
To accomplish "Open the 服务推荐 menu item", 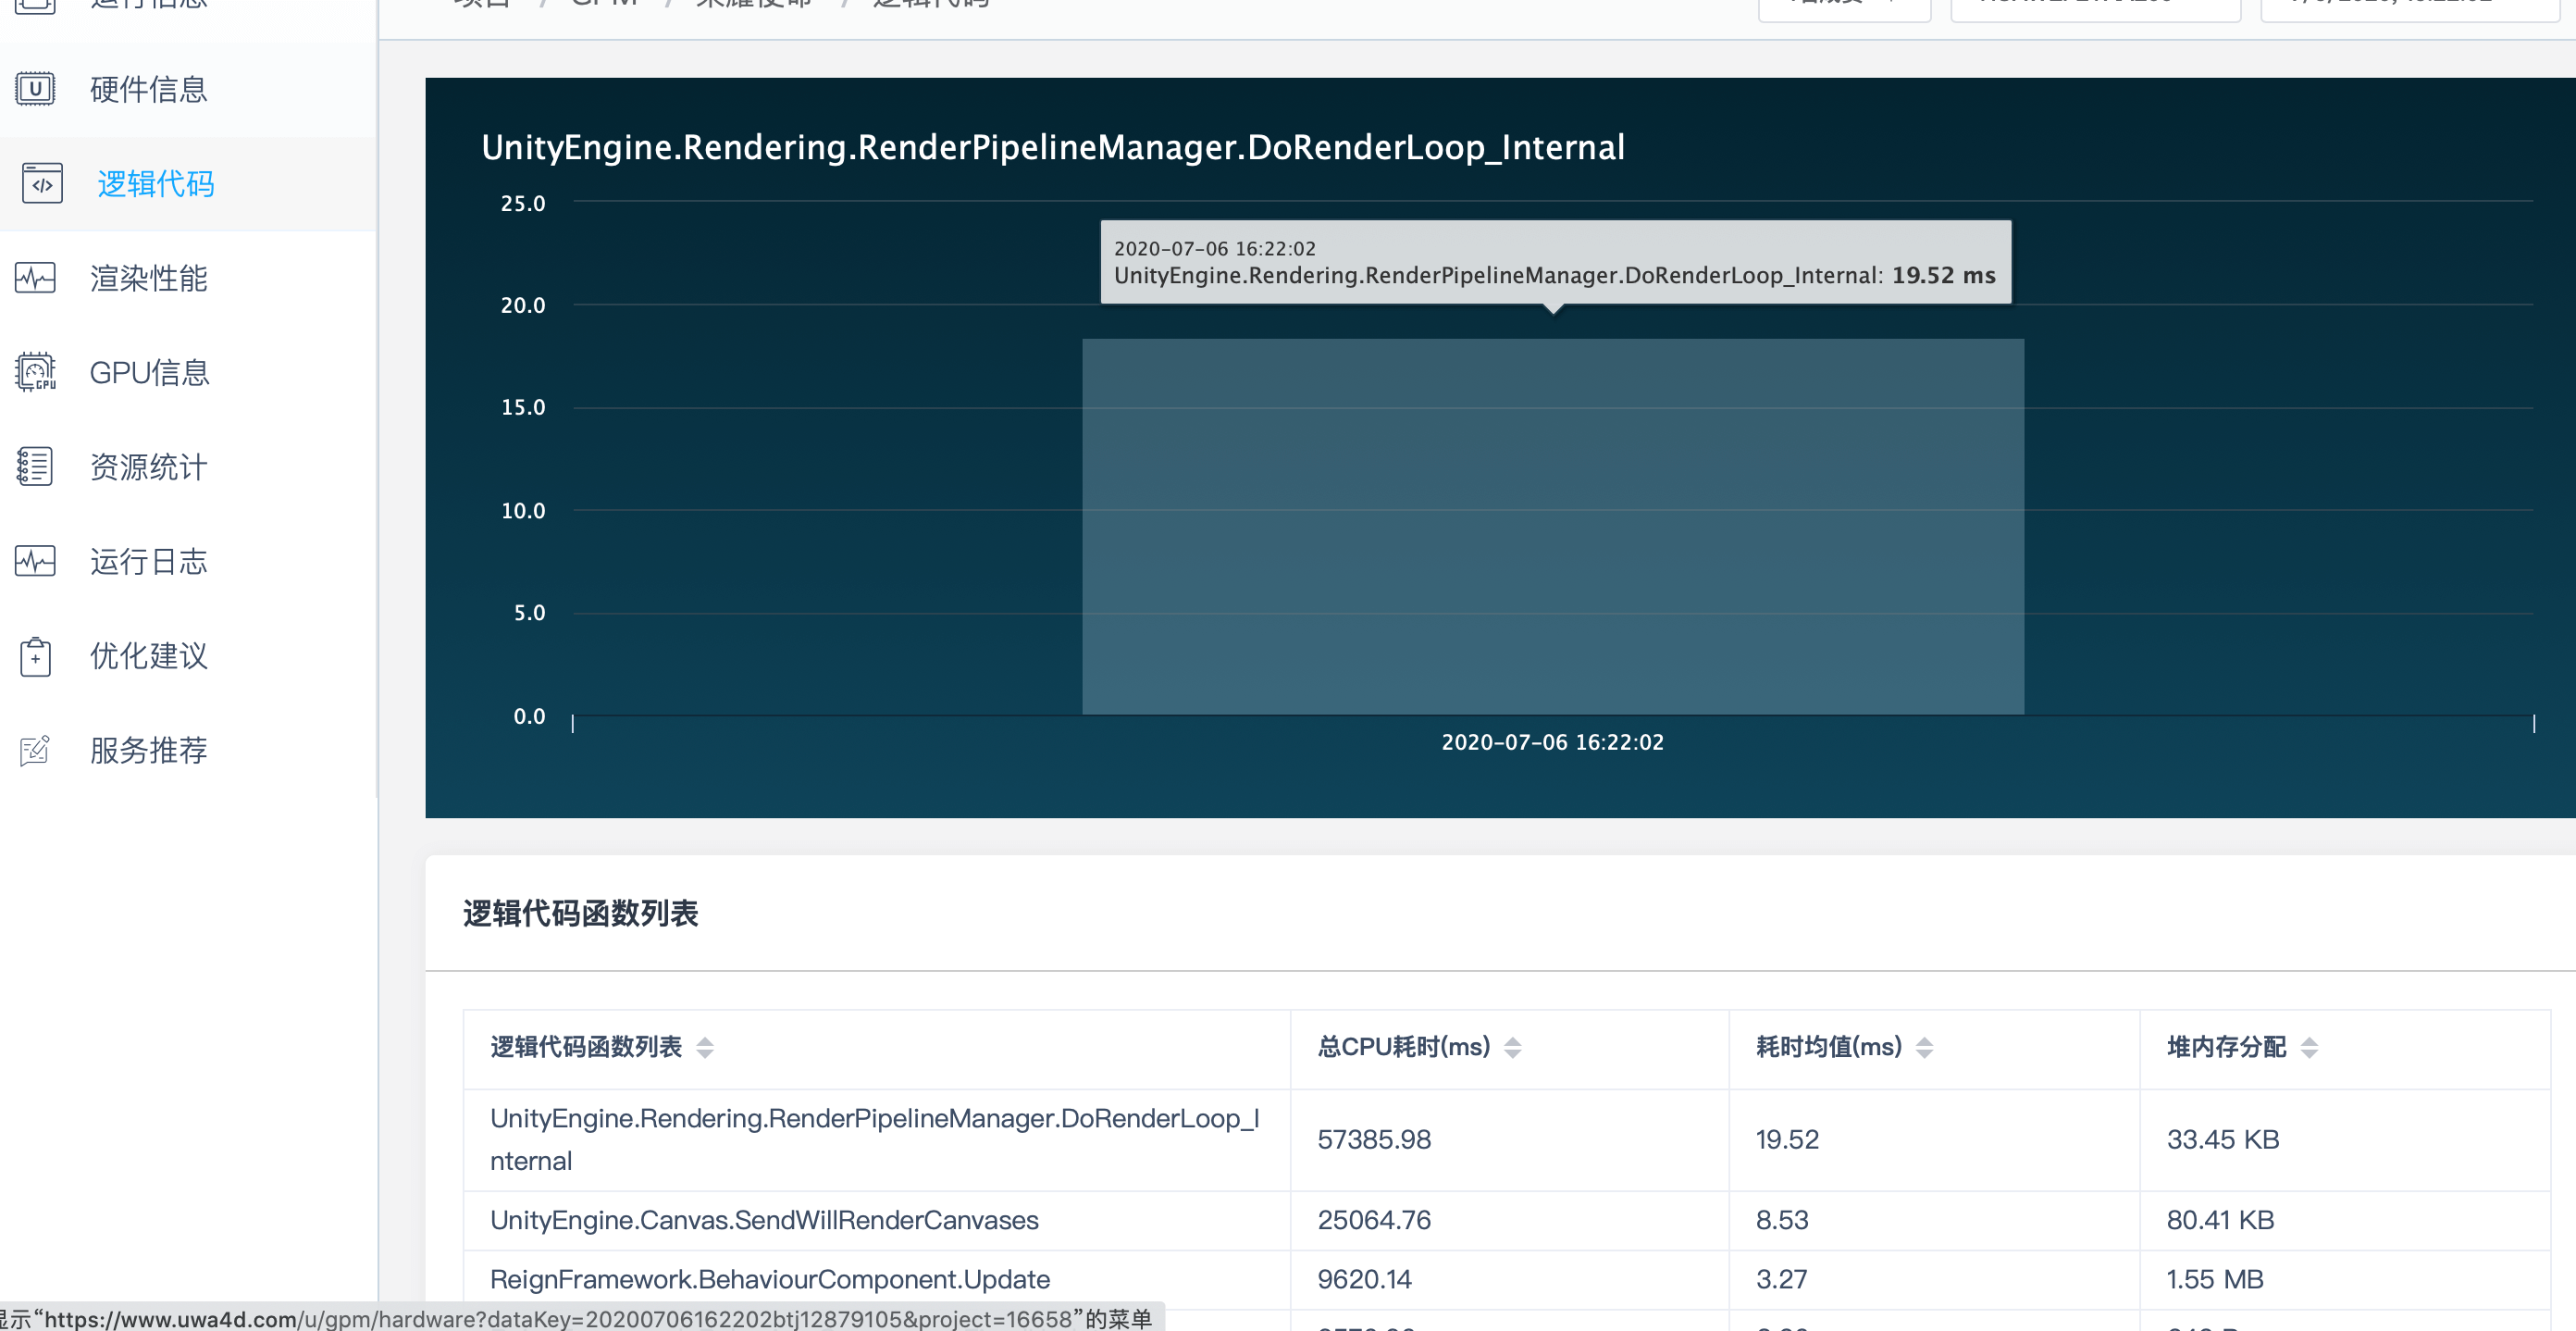I will (148, 750).
